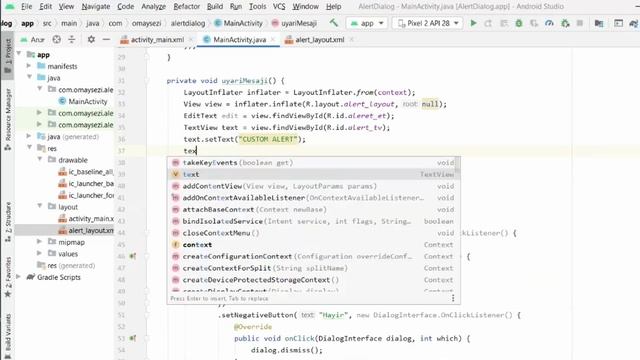
Task: Choose the 'text' TextView completion suggestion
Action: click(313, 174)
